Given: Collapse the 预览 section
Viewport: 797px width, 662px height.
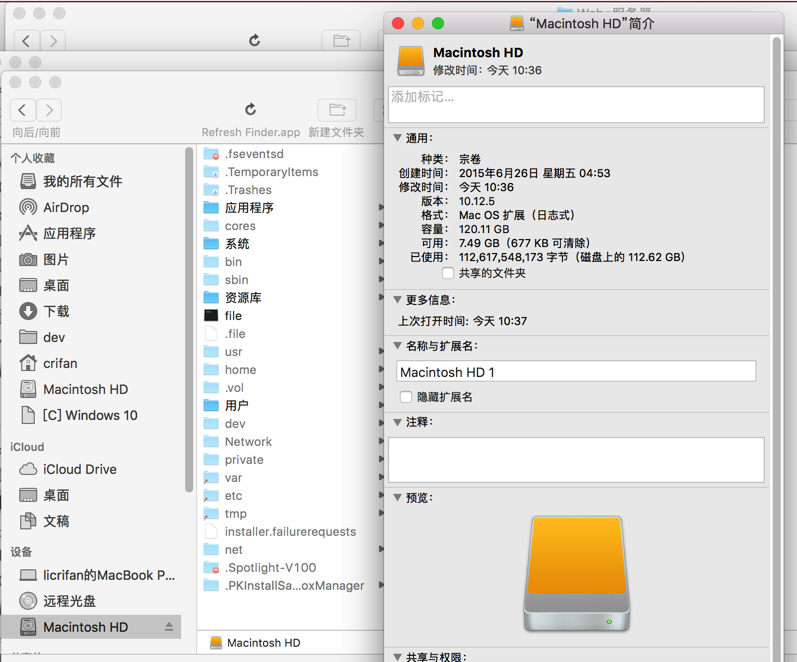Looking at the screenshot, I should 397,497.
